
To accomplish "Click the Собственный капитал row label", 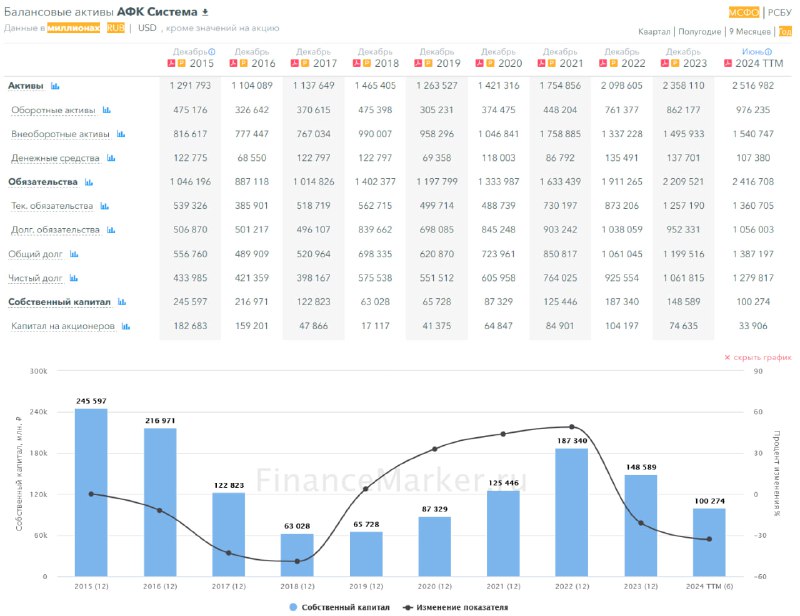I will point(59,302).
